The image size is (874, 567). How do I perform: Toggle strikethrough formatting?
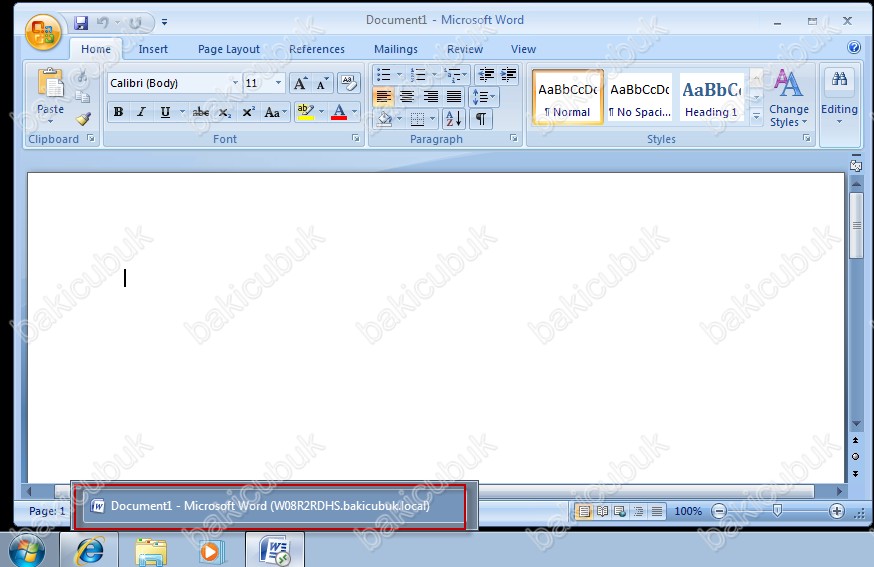coord(201,112)
